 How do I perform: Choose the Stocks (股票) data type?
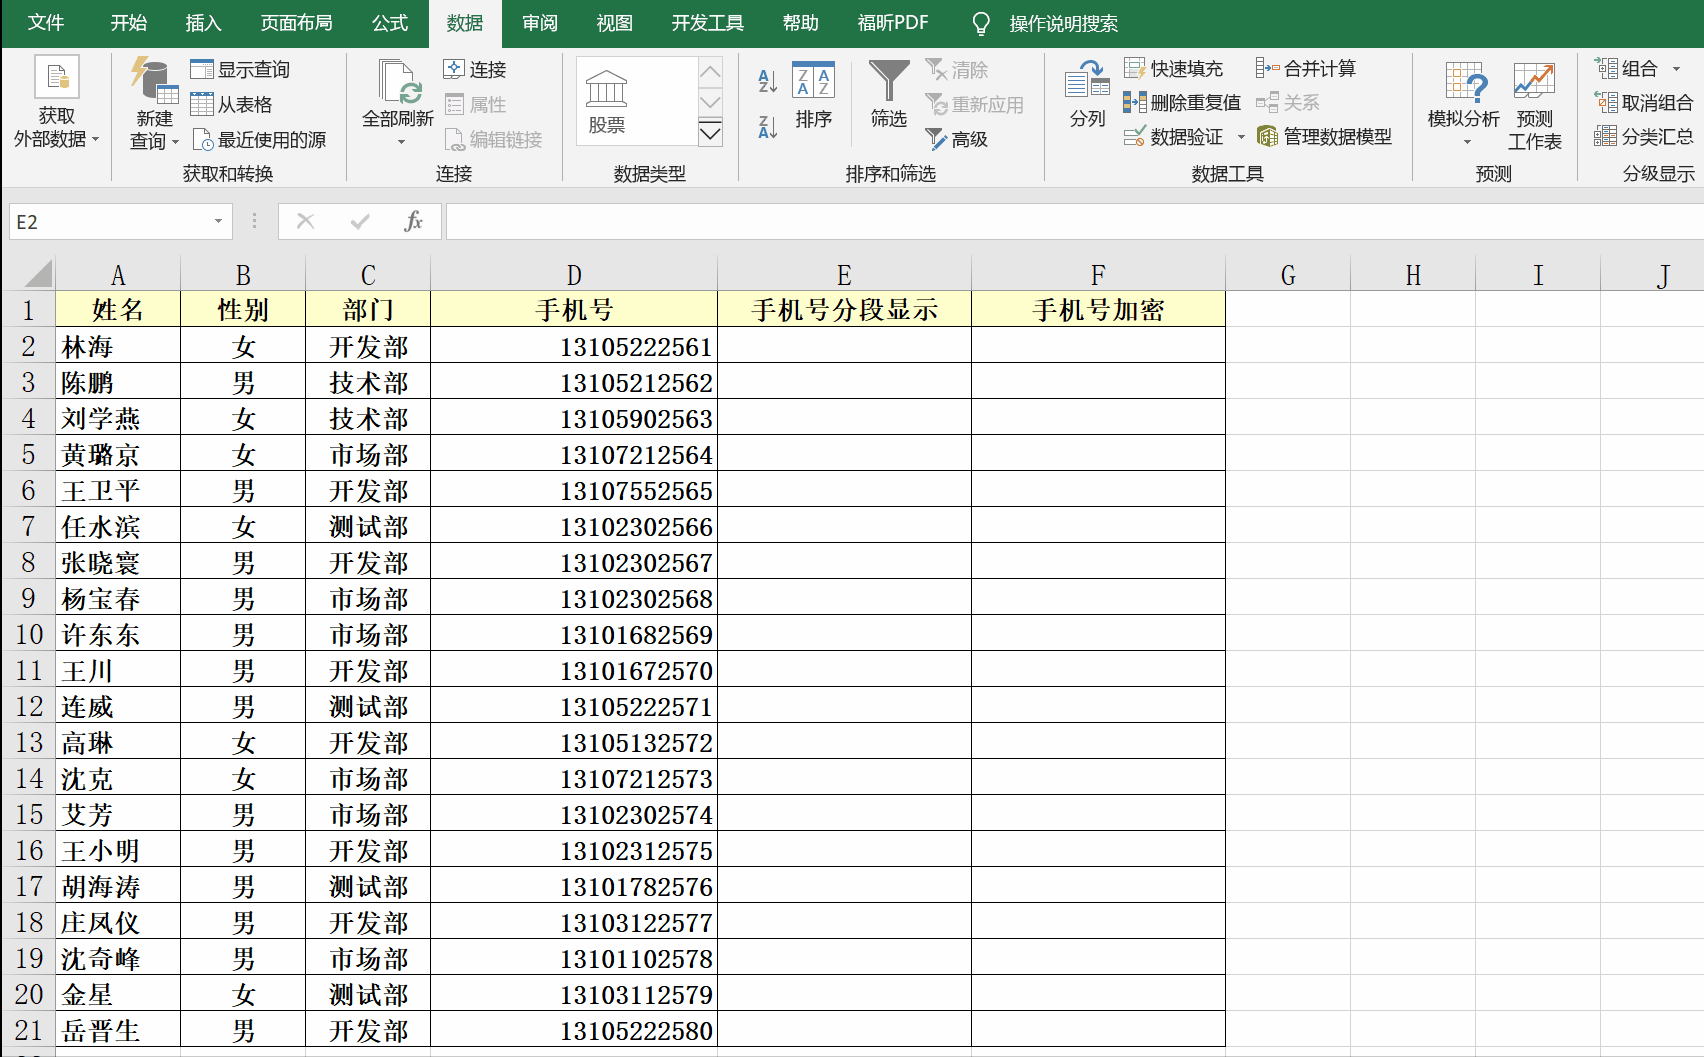[x=606, y=101]
